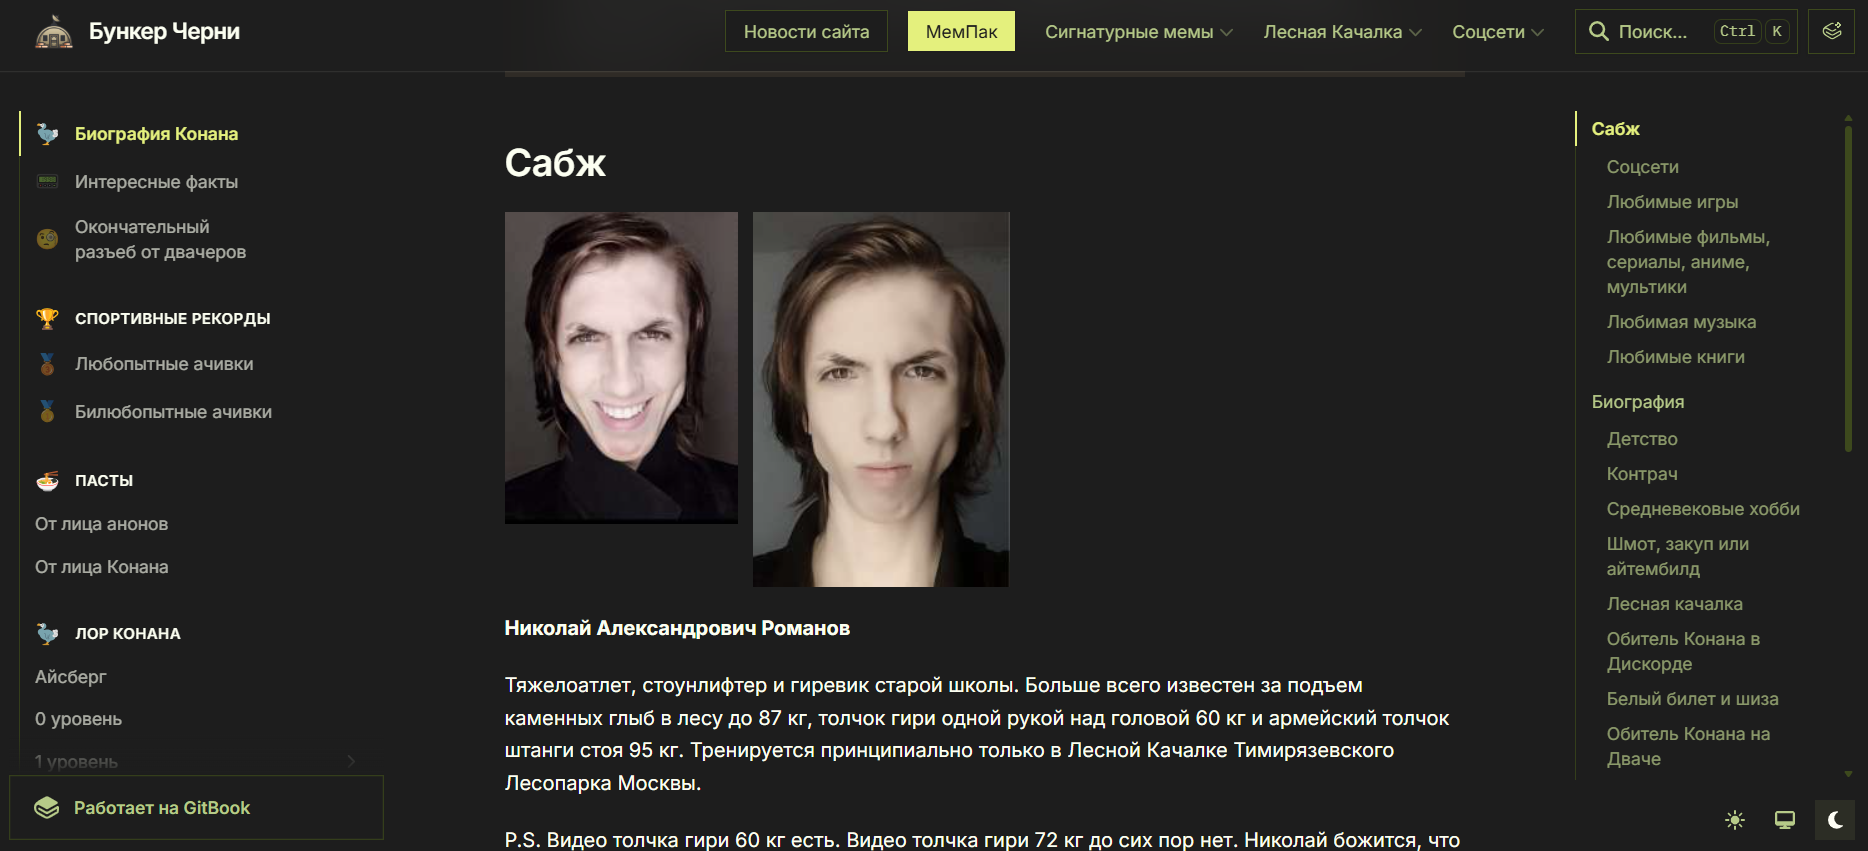Select system theme via the monitor icon
Image resolution: width=1868 pixels, height=851 pixels.
[1785, 820]
